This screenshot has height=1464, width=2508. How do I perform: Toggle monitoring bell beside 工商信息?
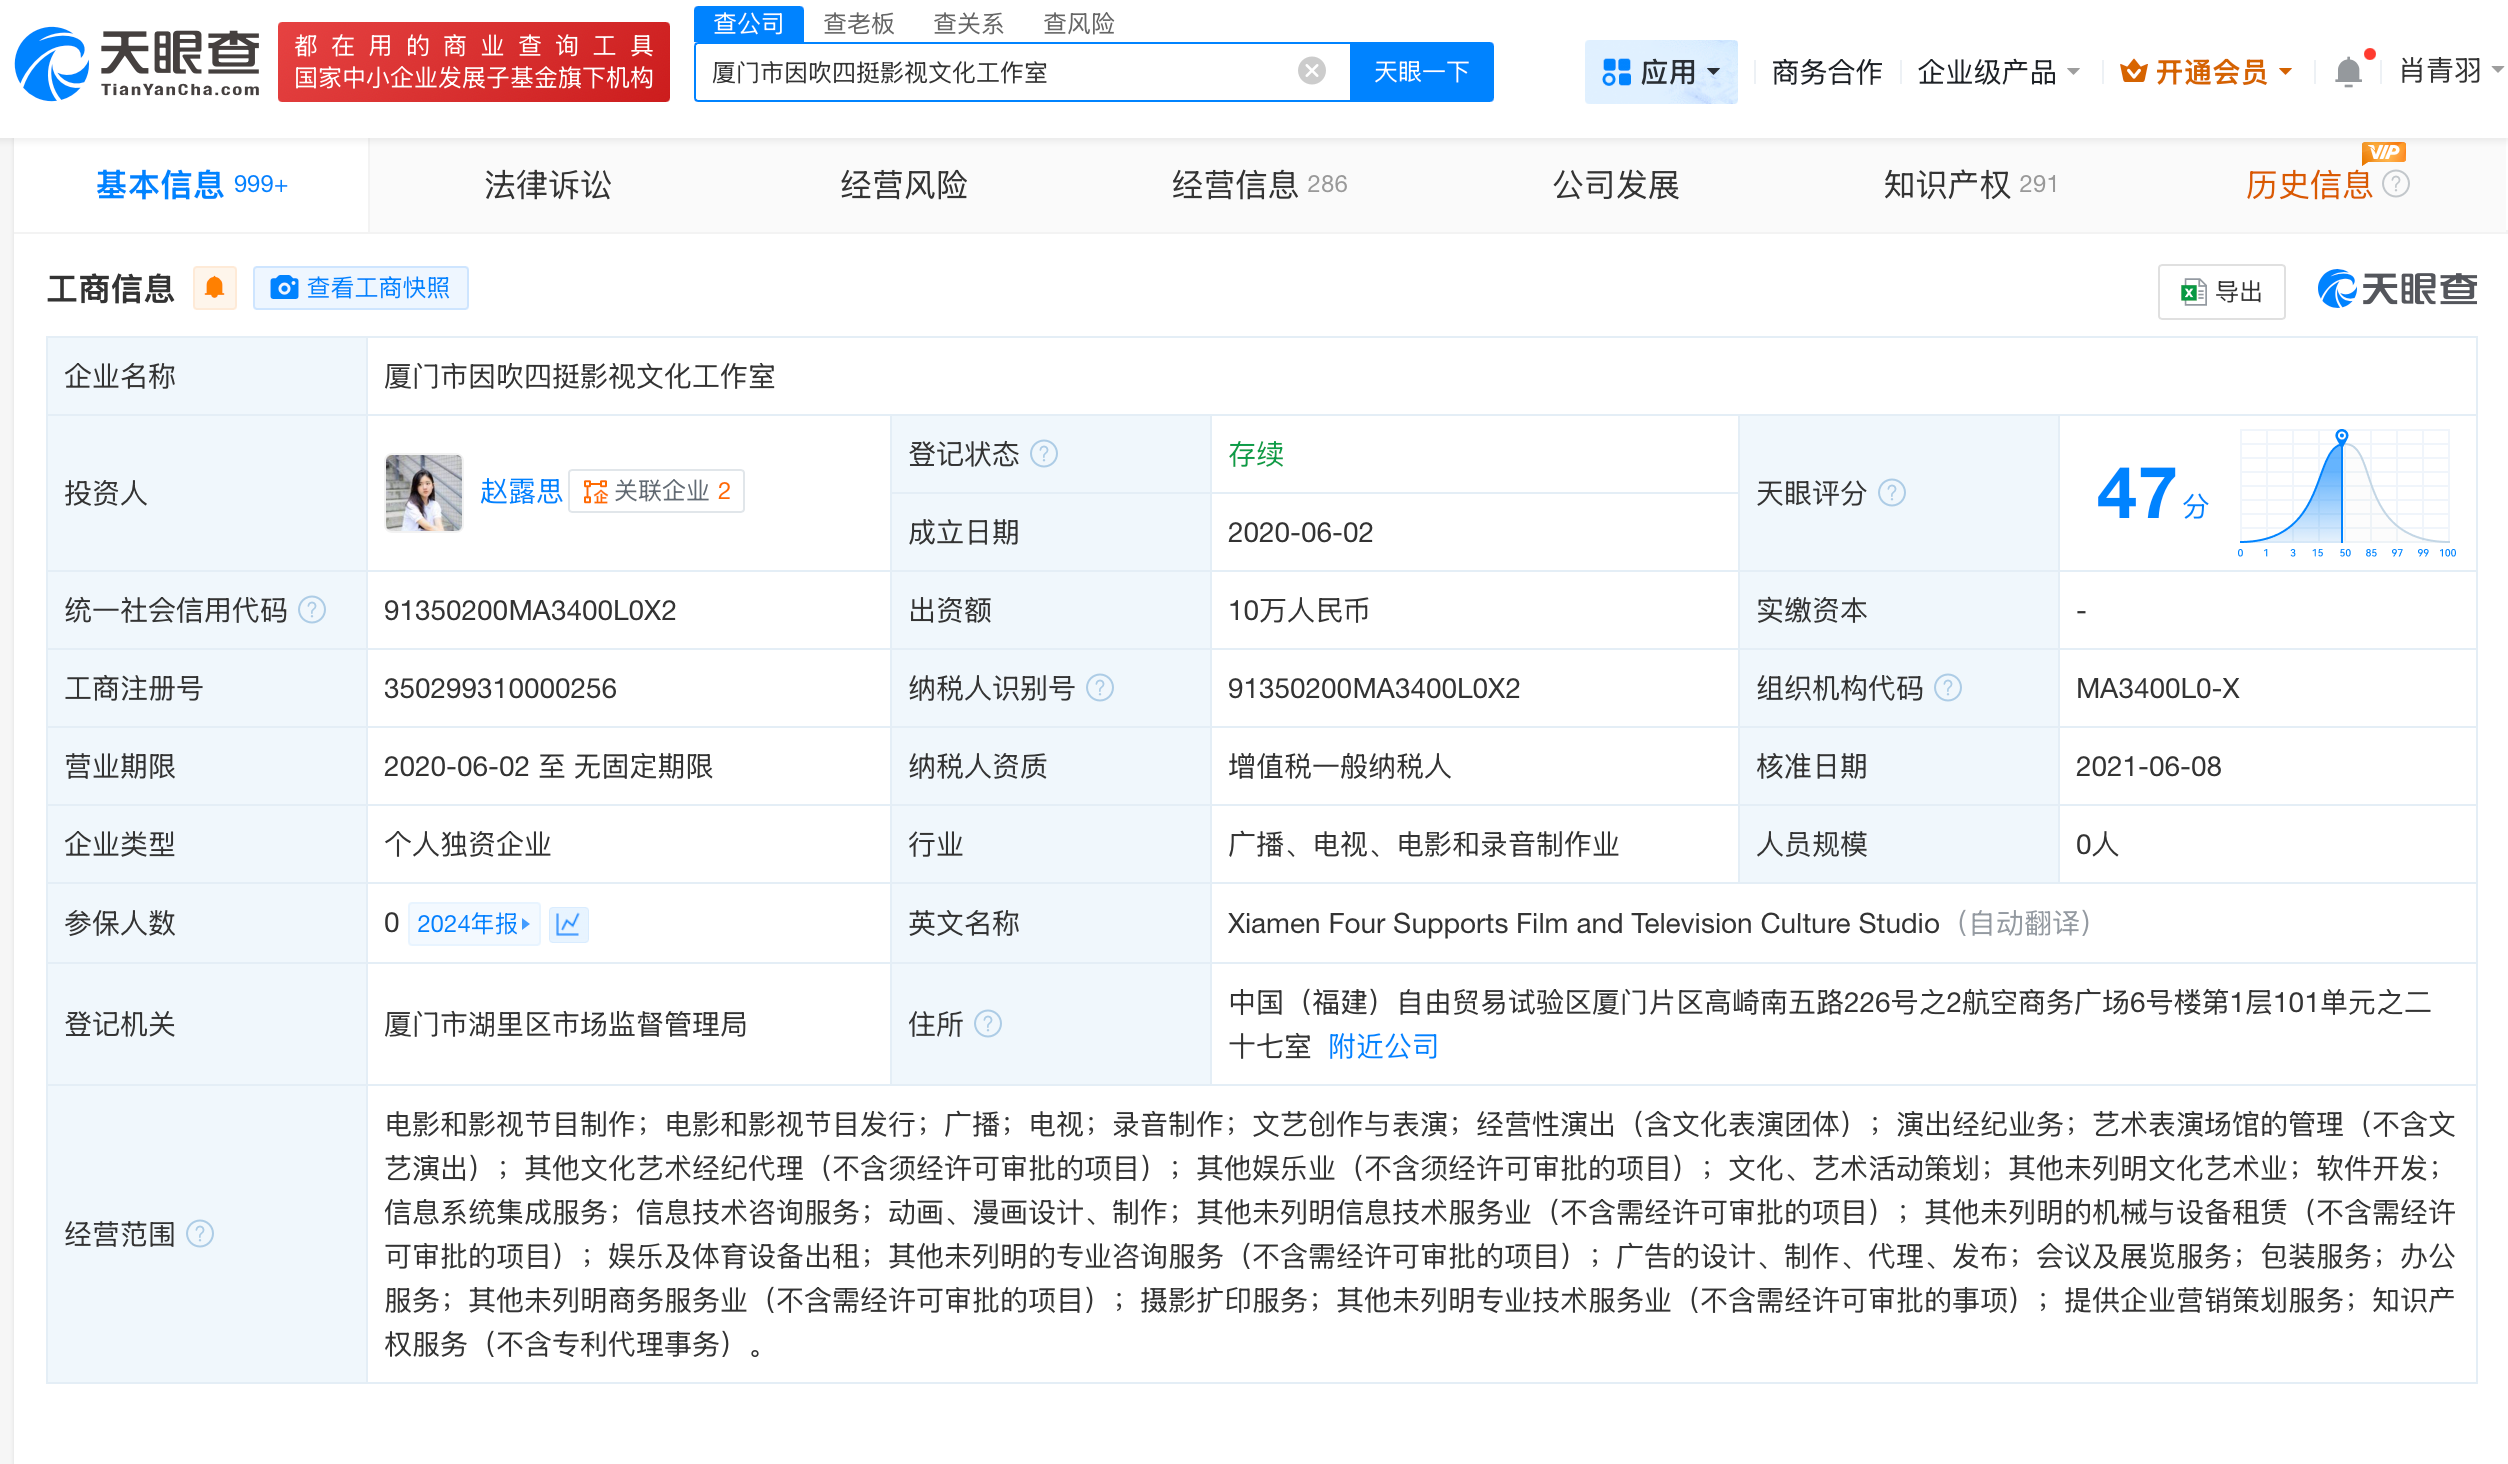coord(214,287)
